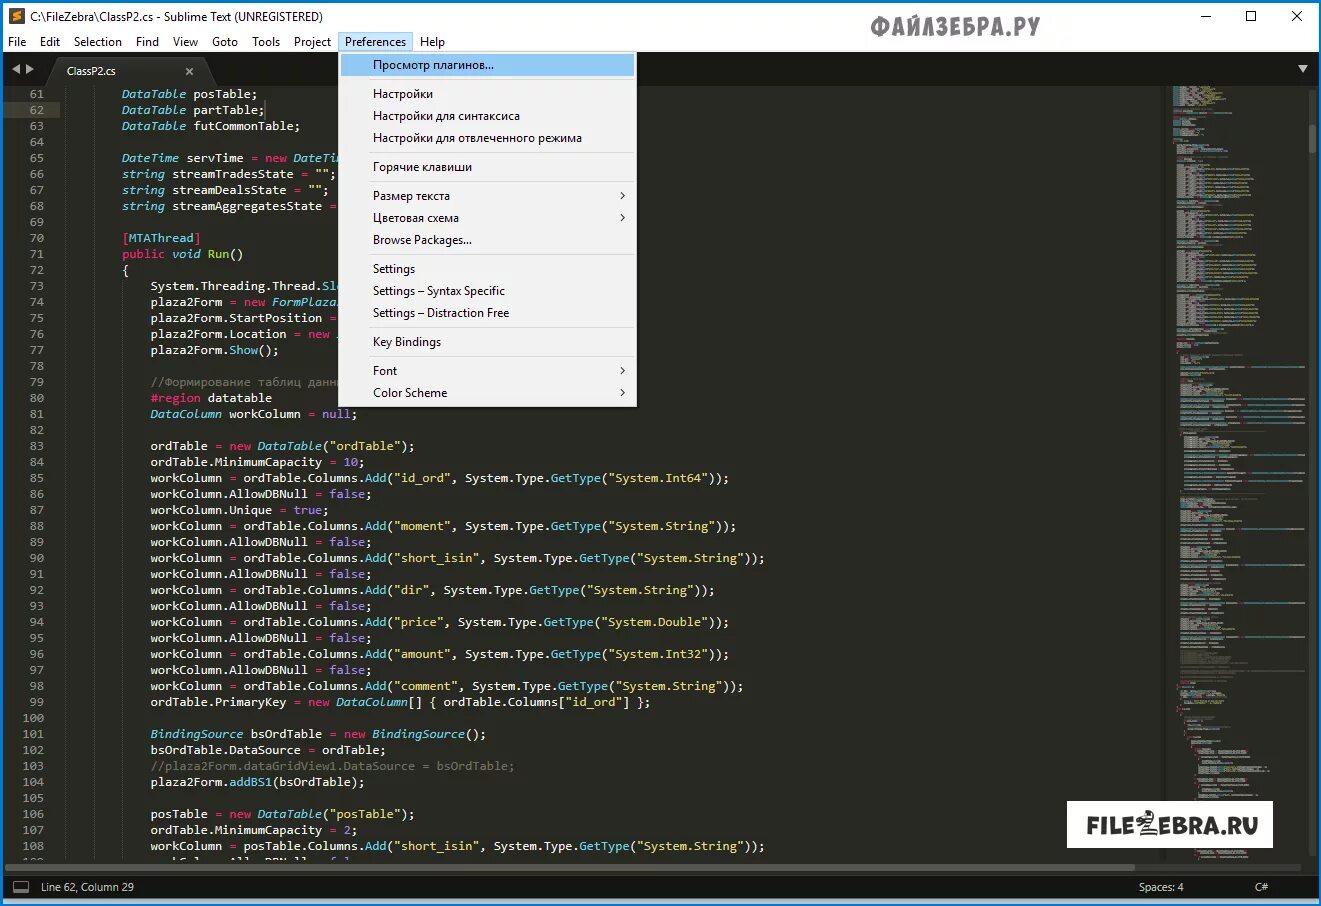The height and width of the screenshot is (906, 1321).
Task: Close the open Preferences menu
Action: tap(375, 42)
